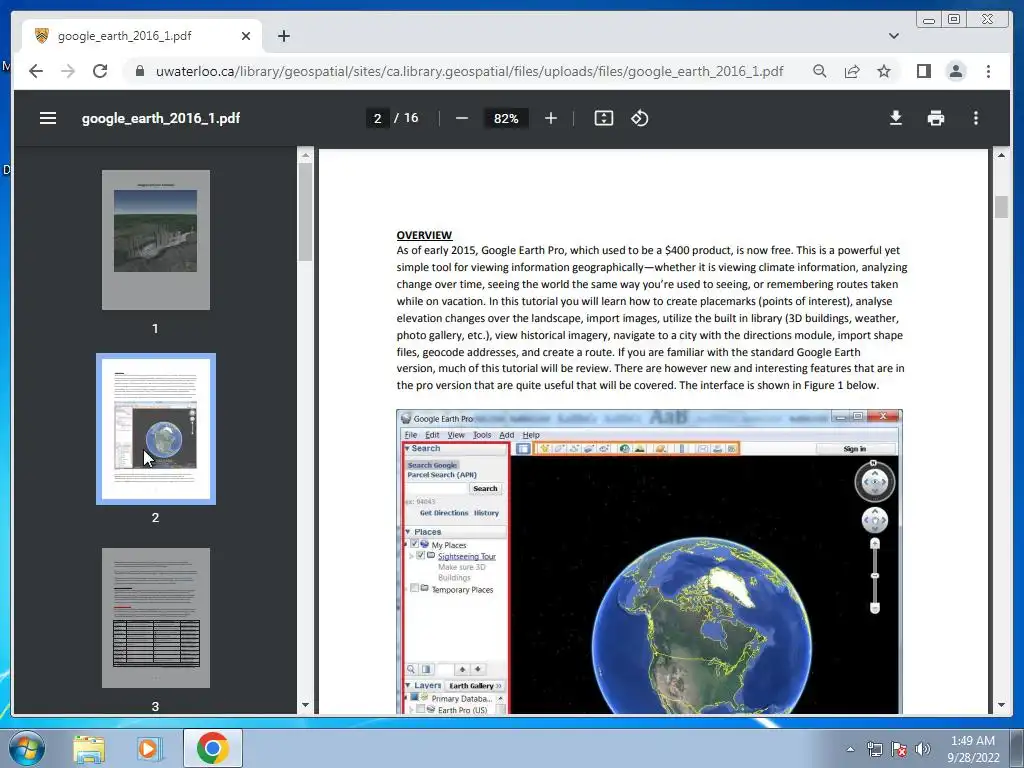This screenshot has width=1024, height=768.
Task: Go back to previous page in Chrome
Action: point(36,71)
